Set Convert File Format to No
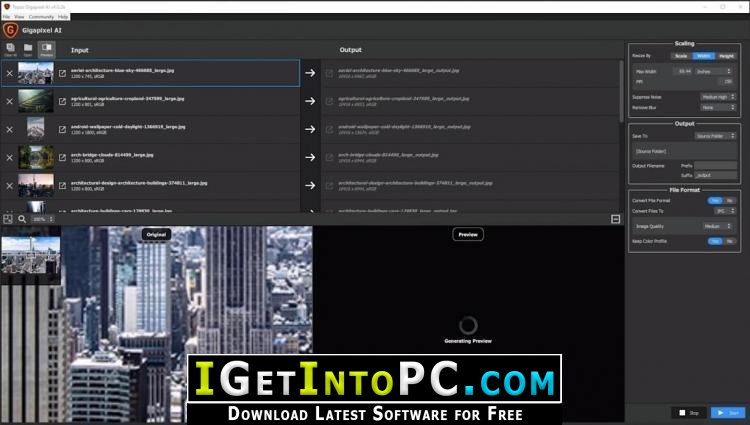This screenshot has height=425, width=750. click(x=729, y=200)
